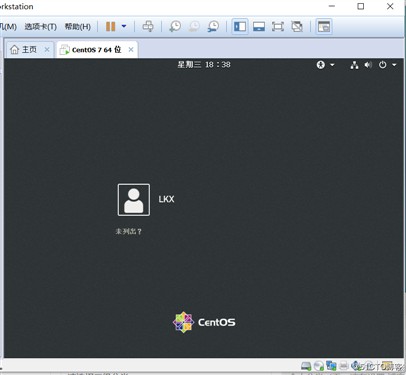Pause the virtual machine with the orange button

(110, 26)
